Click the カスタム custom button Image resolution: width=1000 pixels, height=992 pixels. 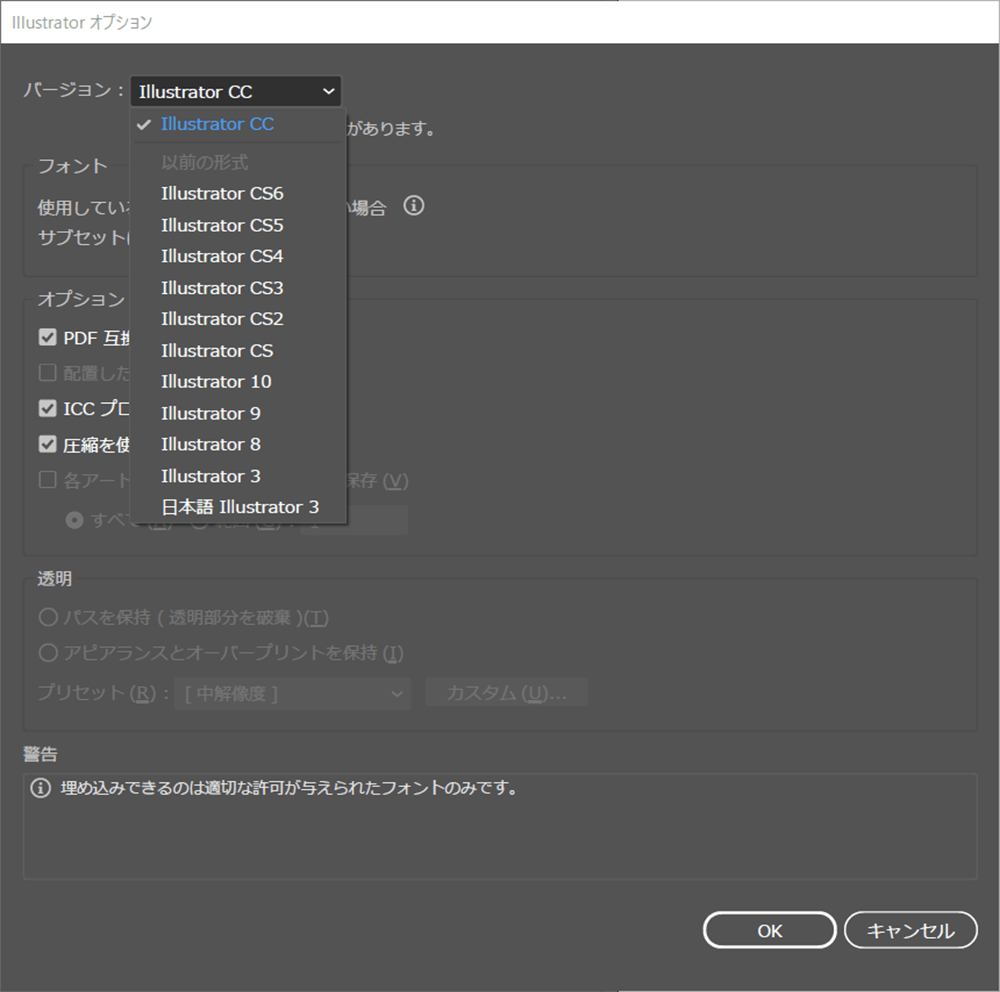(x=506, y=693)
